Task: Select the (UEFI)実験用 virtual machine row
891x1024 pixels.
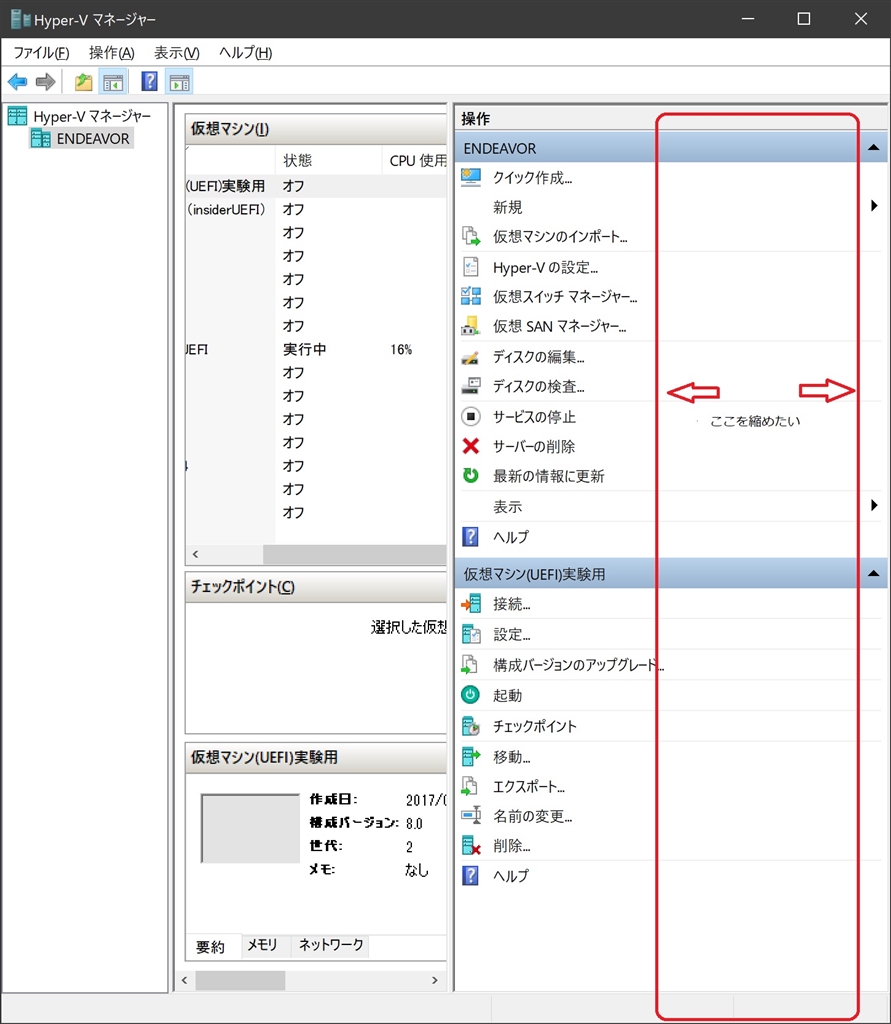Action: coord(316,186)
